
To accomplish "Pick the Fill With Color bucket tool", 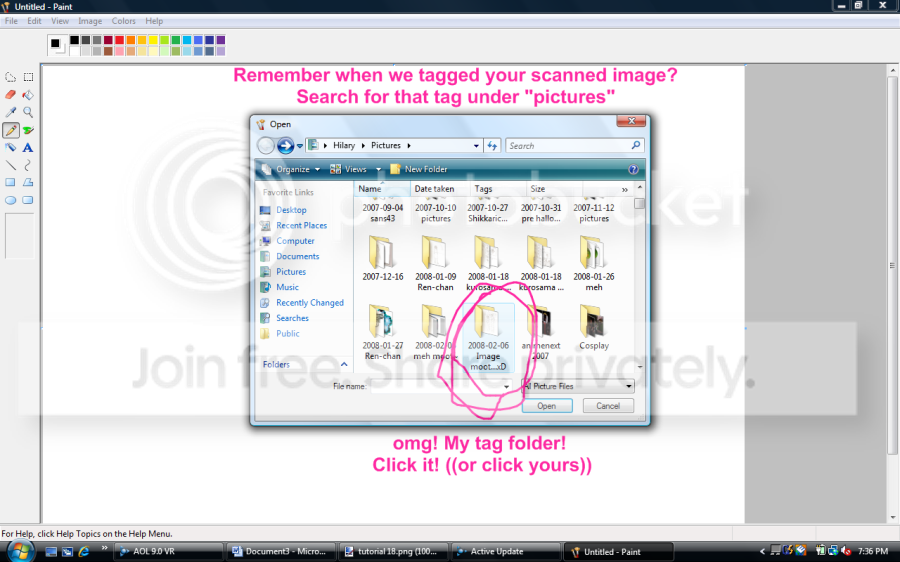I will [28, 95].
